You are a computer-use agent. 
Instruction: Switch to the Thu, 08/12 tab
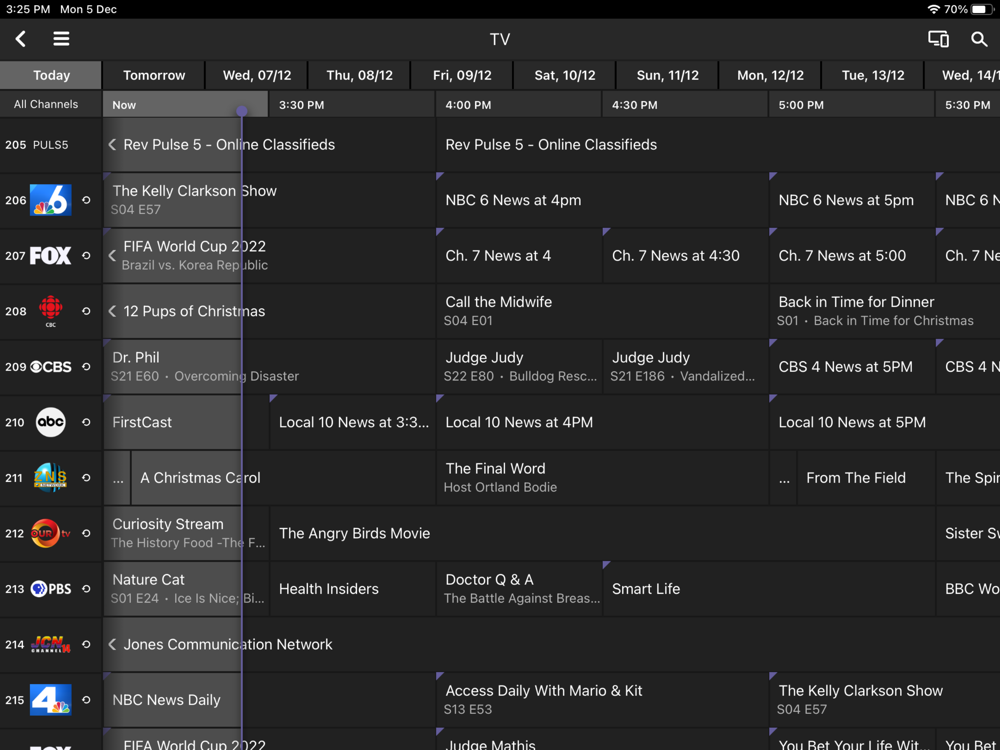click(x=359, y=75)
